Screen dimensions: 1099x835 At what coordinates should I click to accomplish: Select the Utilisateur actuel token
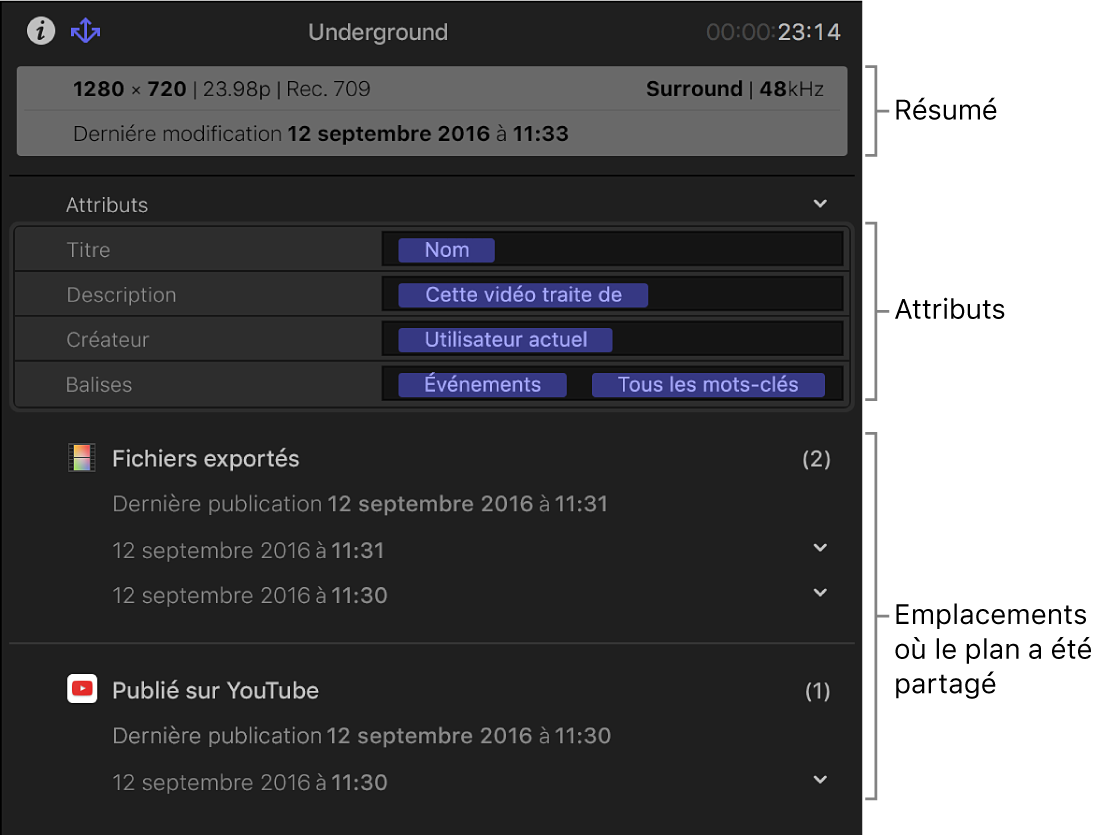click(505, 340)
